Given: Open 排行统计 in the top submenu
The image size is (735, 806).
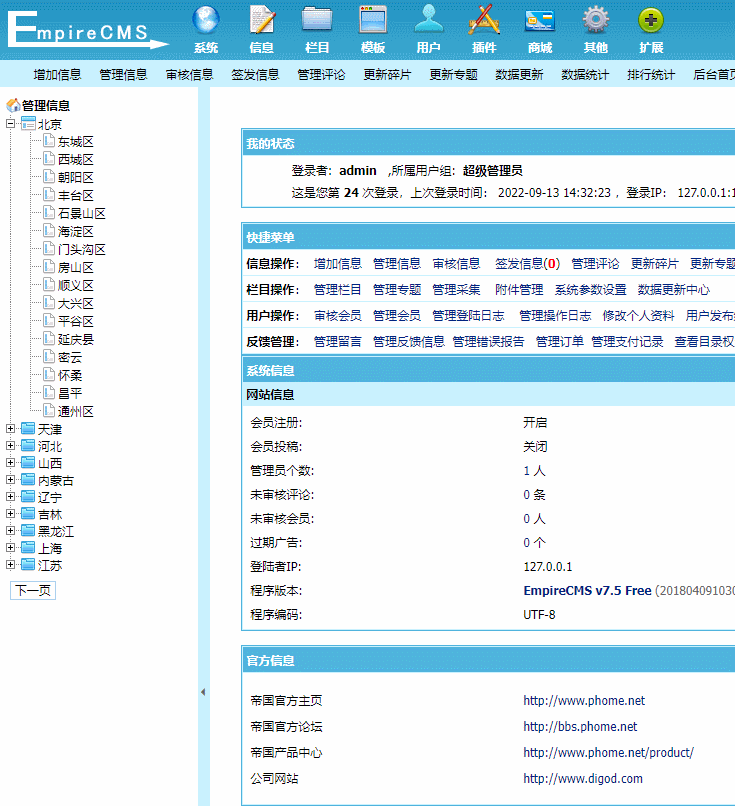Looking at the screenshot, I should (651, 75).
